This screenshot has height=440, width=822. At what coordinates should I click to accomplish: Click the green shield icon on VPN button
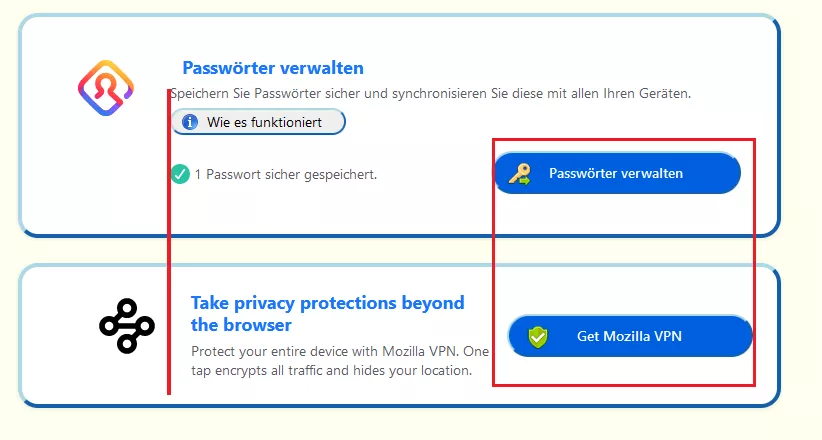[x=538, y=337]
